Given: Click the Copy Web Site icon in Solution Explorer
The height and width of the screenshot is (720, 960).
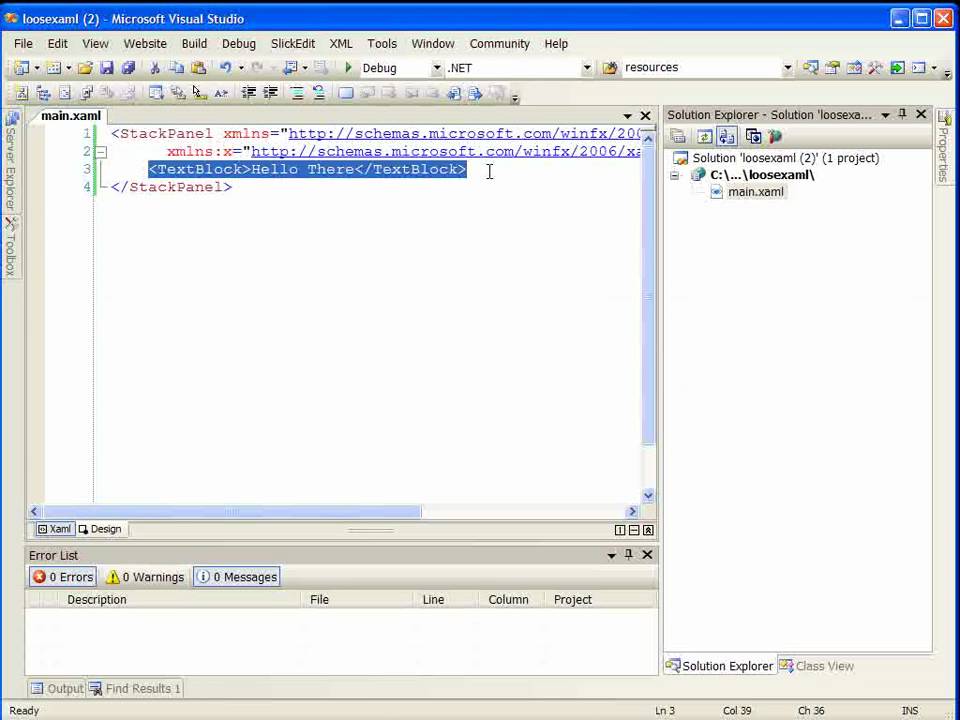Looking at the screenshot, I should [753, 137].
